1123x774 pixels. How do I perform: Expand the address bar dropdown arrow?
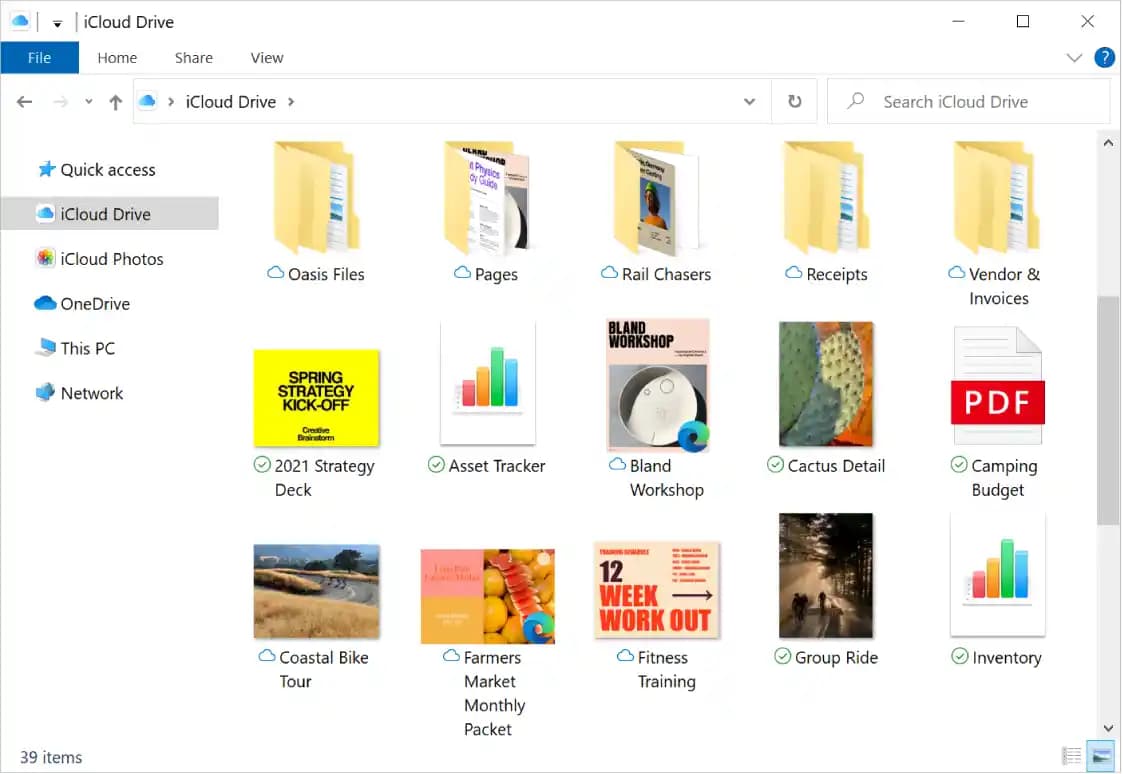[x=749, y=101]
